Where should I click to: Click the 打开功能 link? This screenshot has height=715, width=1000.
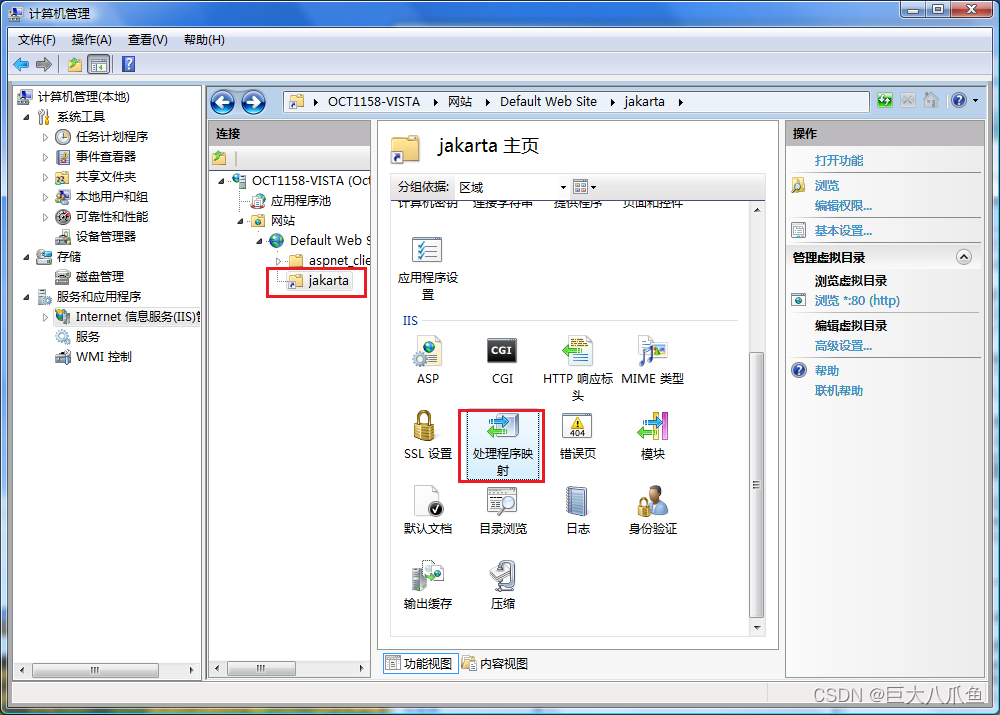[839, 161]
